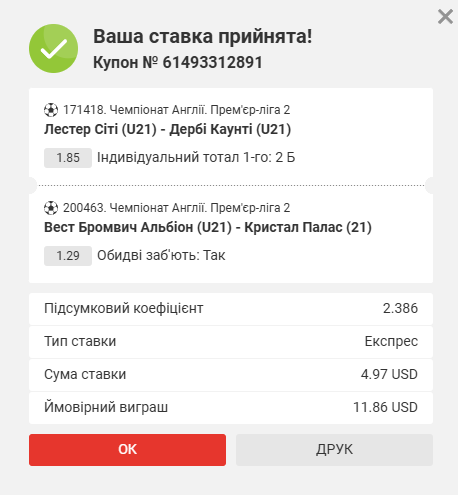Click the Сума ставки 4.97 USD row
The image size is (458, 495).
point(231,375)
